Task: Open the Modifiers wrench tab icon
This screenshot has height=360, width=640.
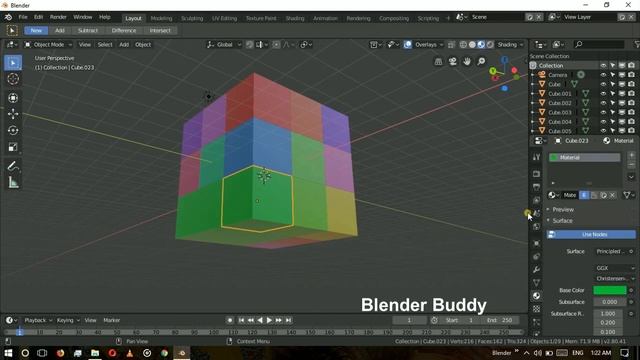Action: (x=537, y=269)
